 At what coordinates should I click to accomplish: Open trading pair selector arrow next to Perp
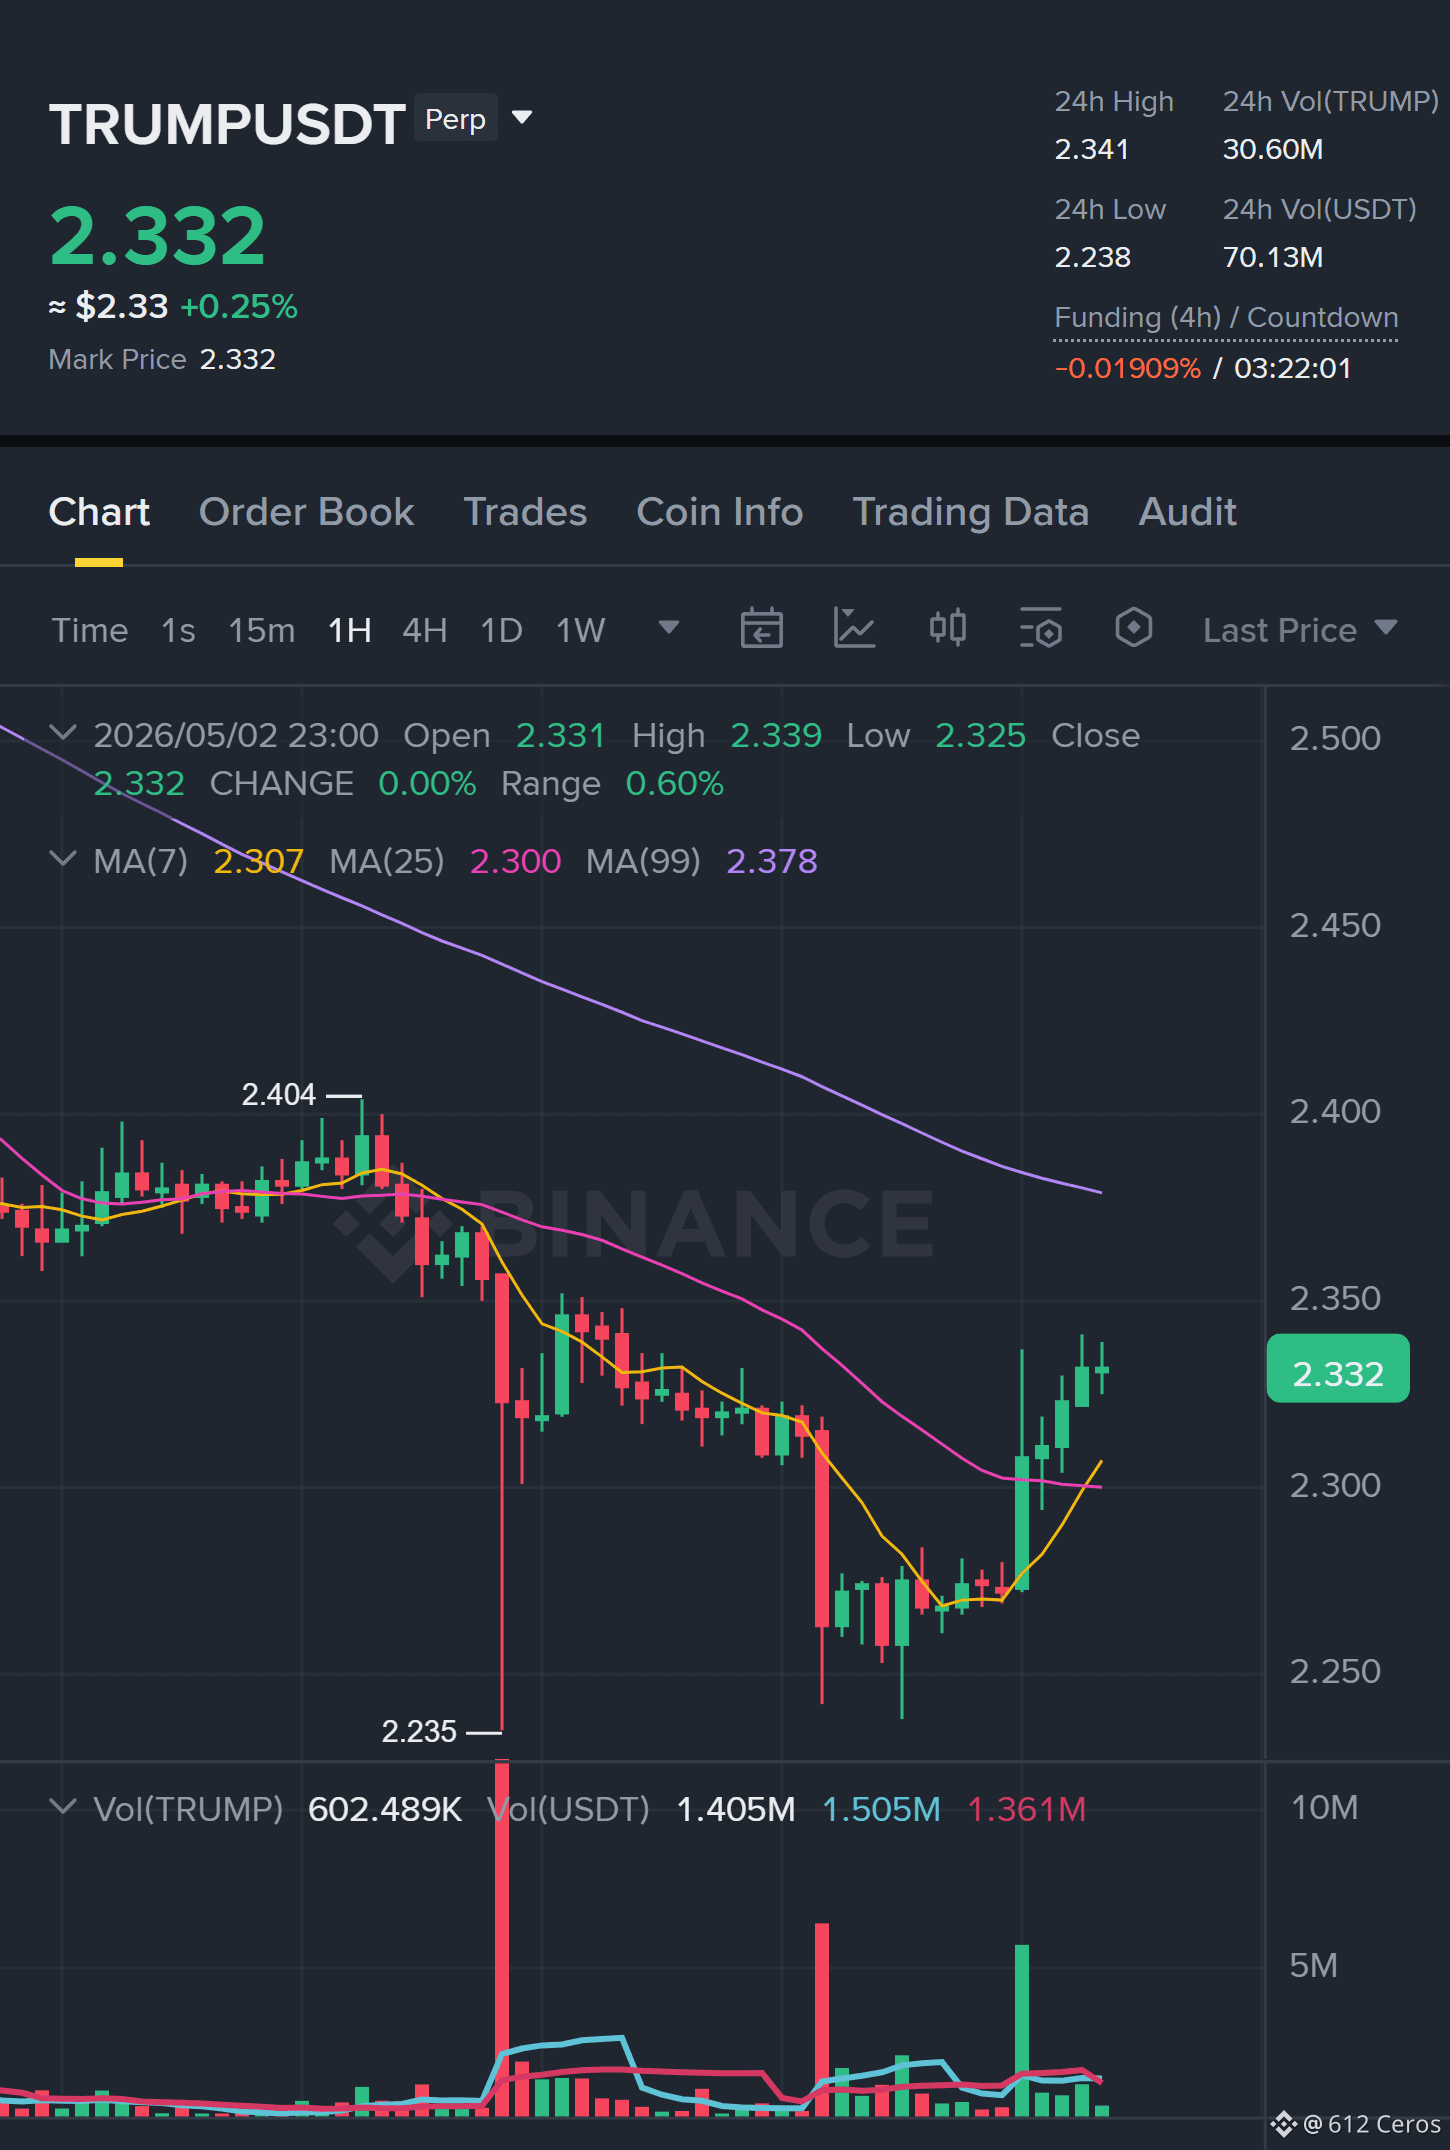click(521, 118)
